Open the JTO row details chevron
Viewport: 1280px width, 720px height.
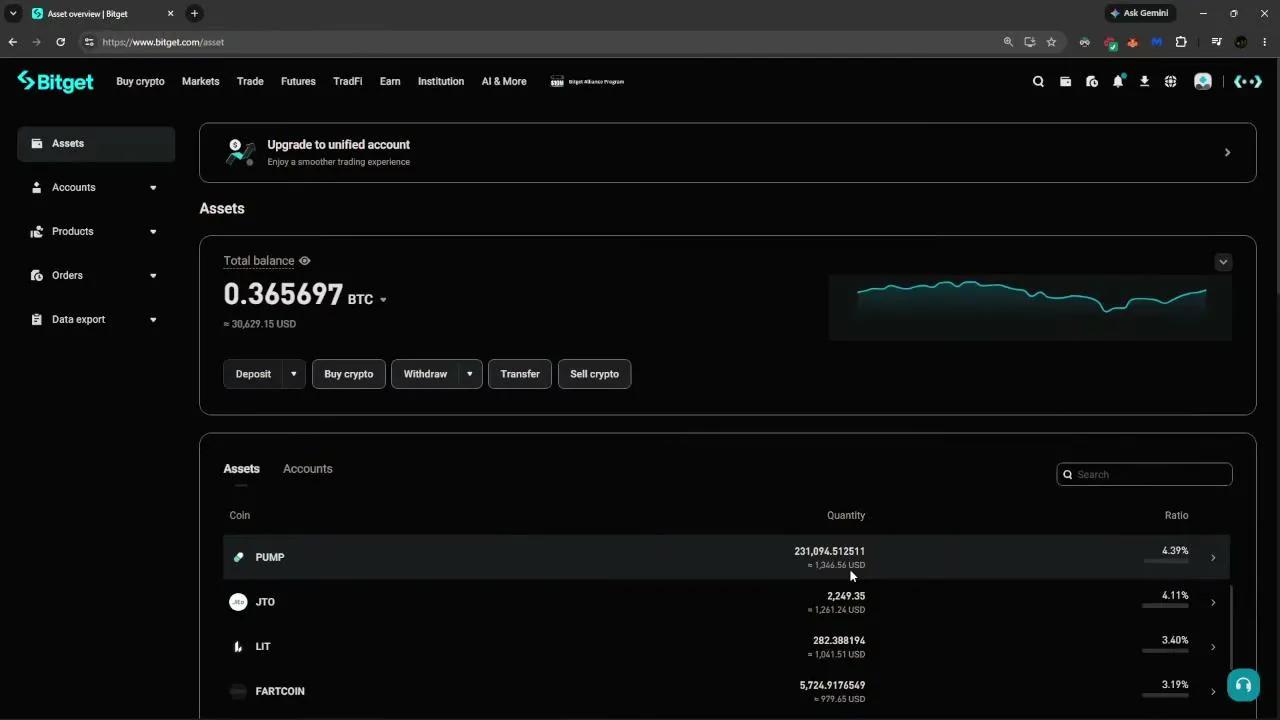point(1213,603)
